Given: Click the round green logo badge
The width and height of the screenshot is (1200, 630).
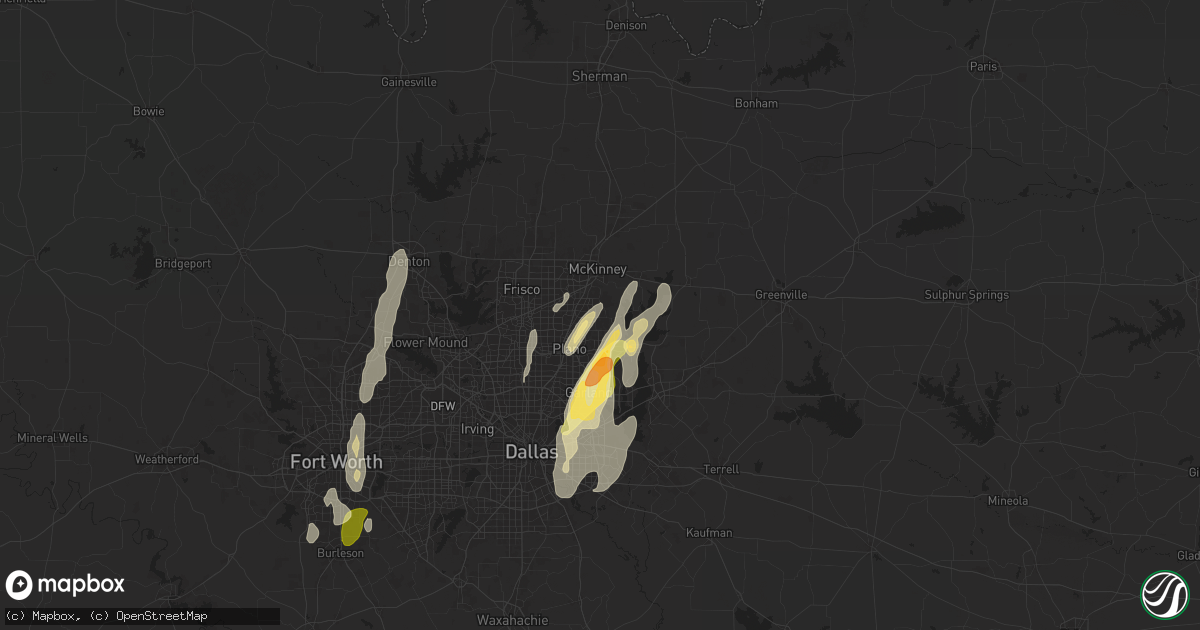Looking at the screenshot, I should pos(1164,593).
